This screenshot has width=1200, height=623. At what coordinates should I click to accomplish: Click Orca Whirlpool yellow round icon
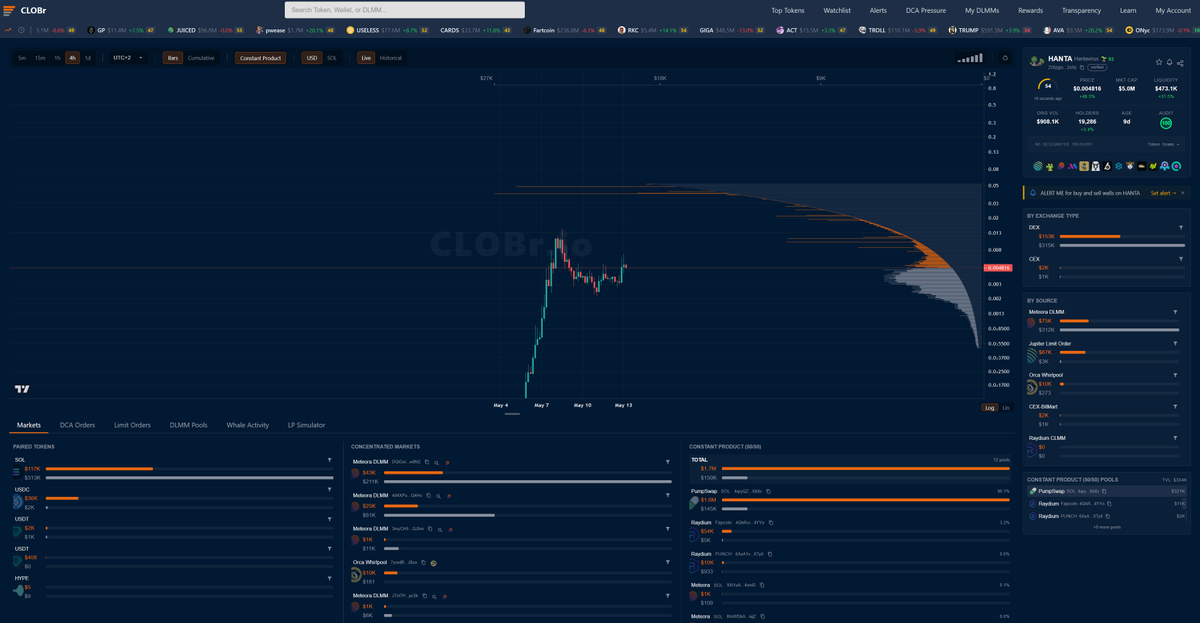(434, 562)
